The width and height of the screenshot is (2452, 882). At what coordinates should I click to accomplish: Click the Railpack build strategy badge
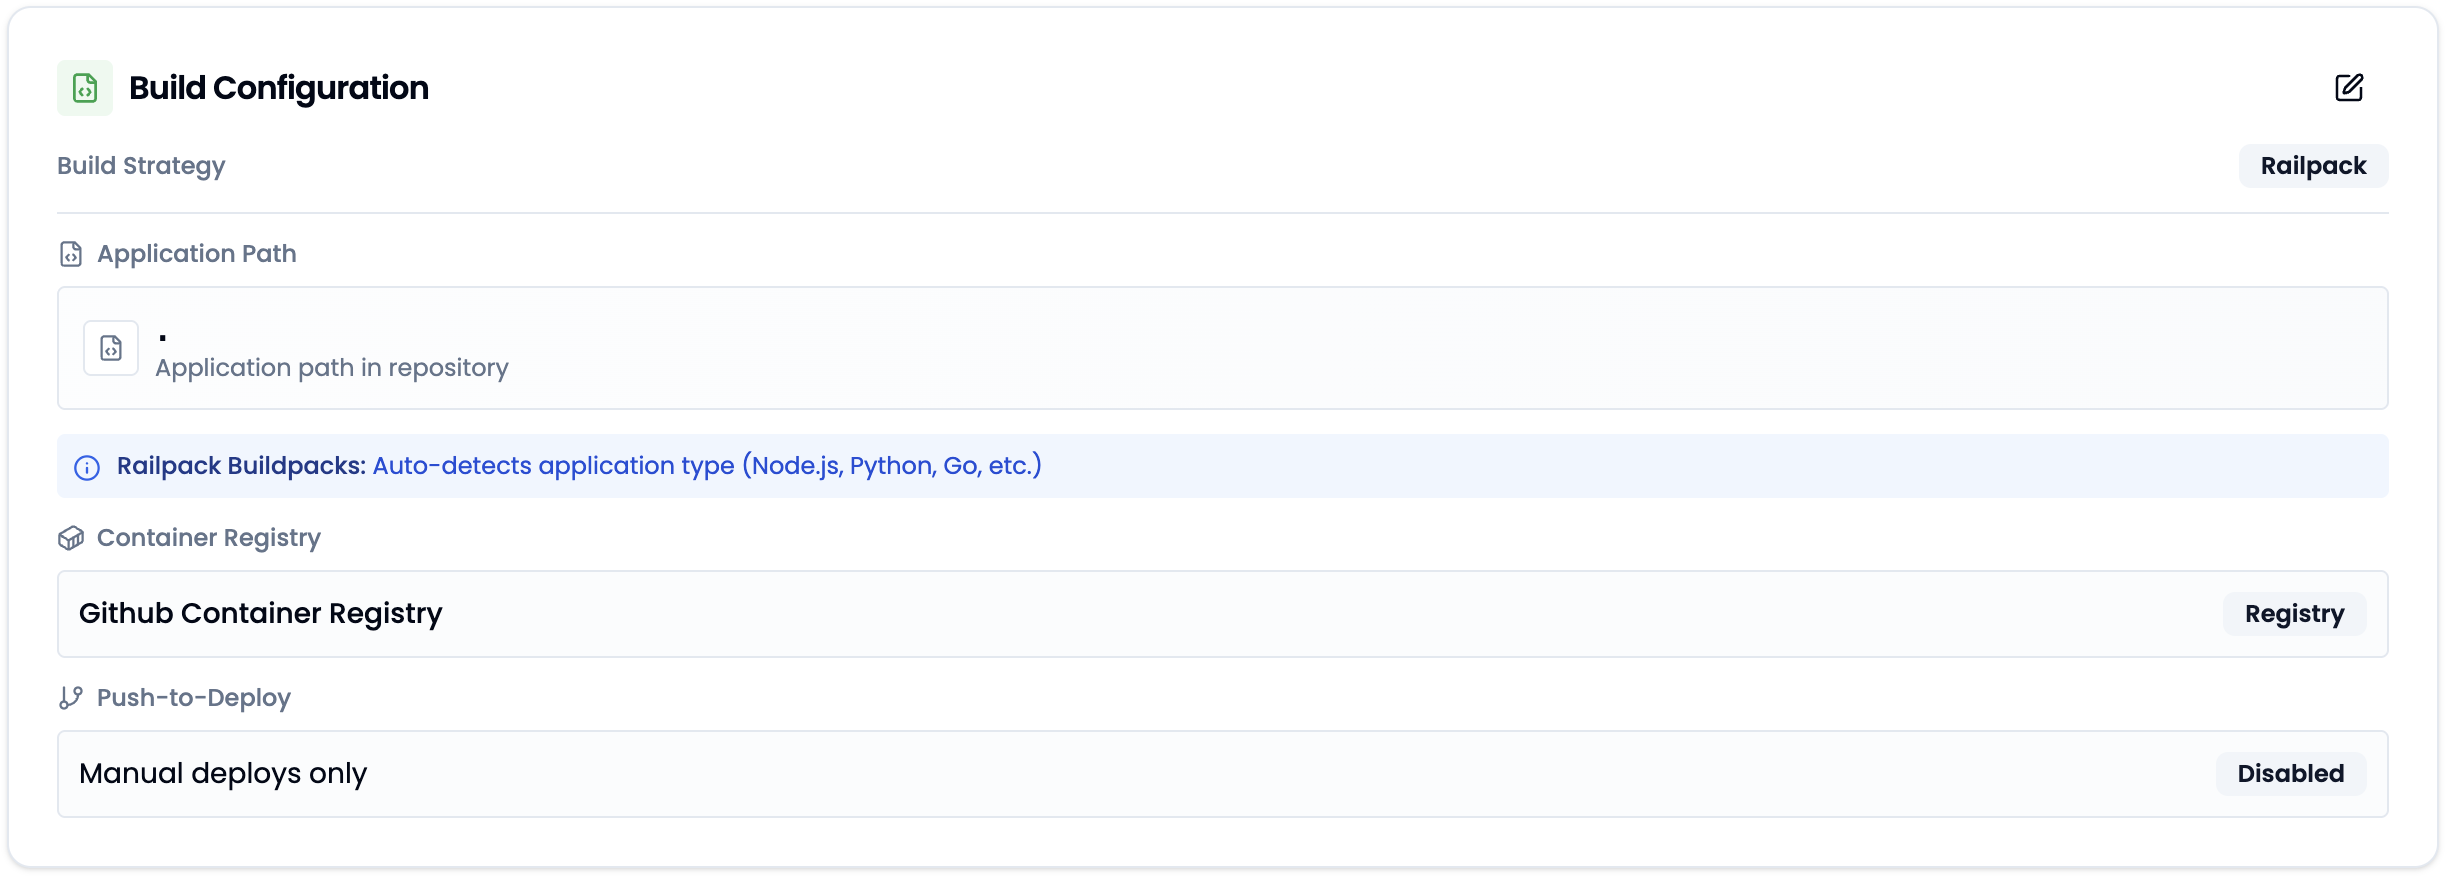coord(2313,166)
